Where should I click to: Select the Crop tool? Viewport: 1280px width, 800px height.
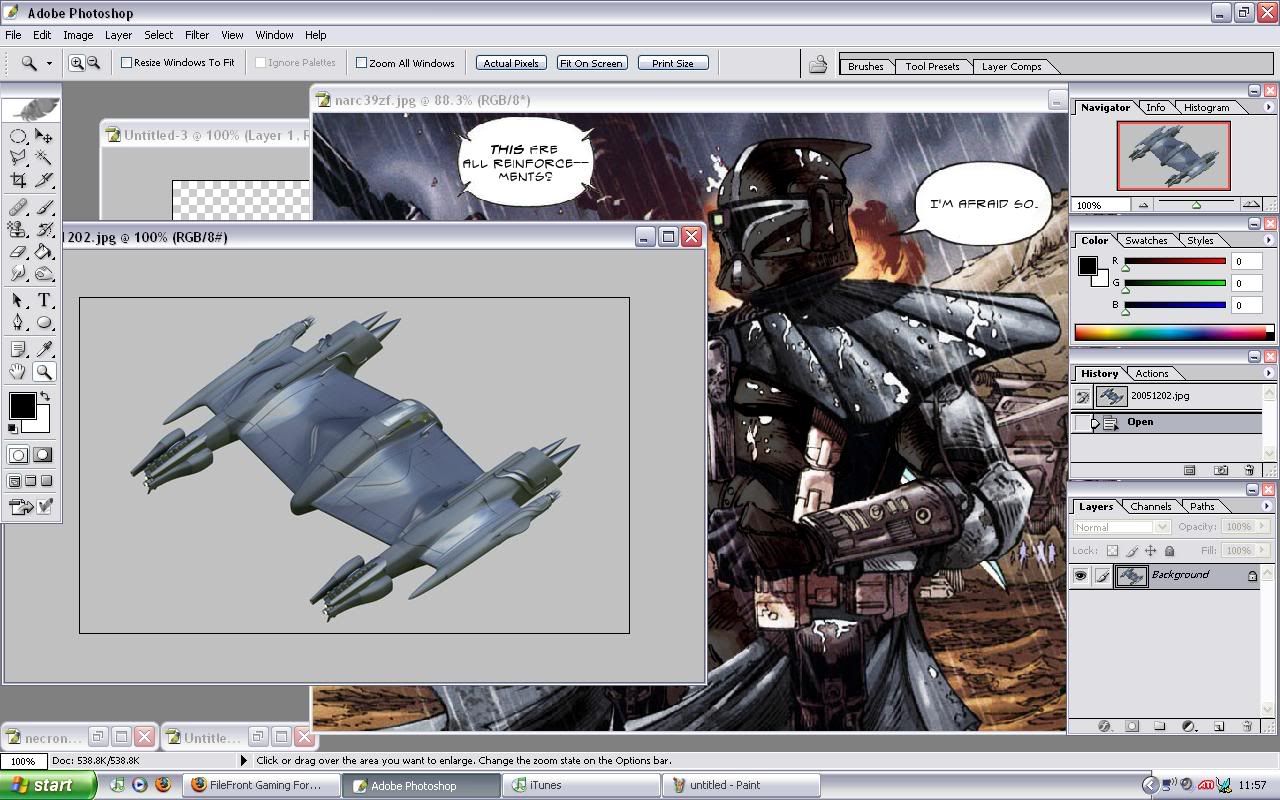18,180
